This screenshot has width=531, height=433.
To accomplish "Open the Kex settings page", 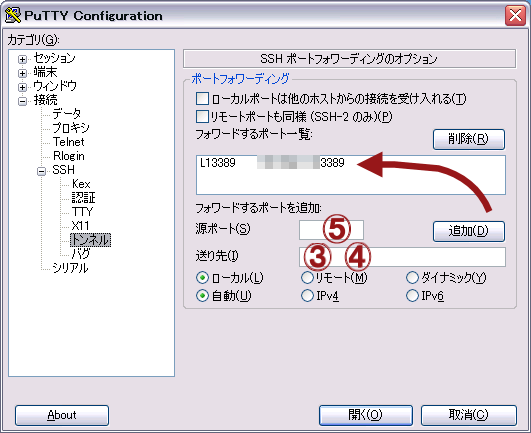I will tap(81, 184).
